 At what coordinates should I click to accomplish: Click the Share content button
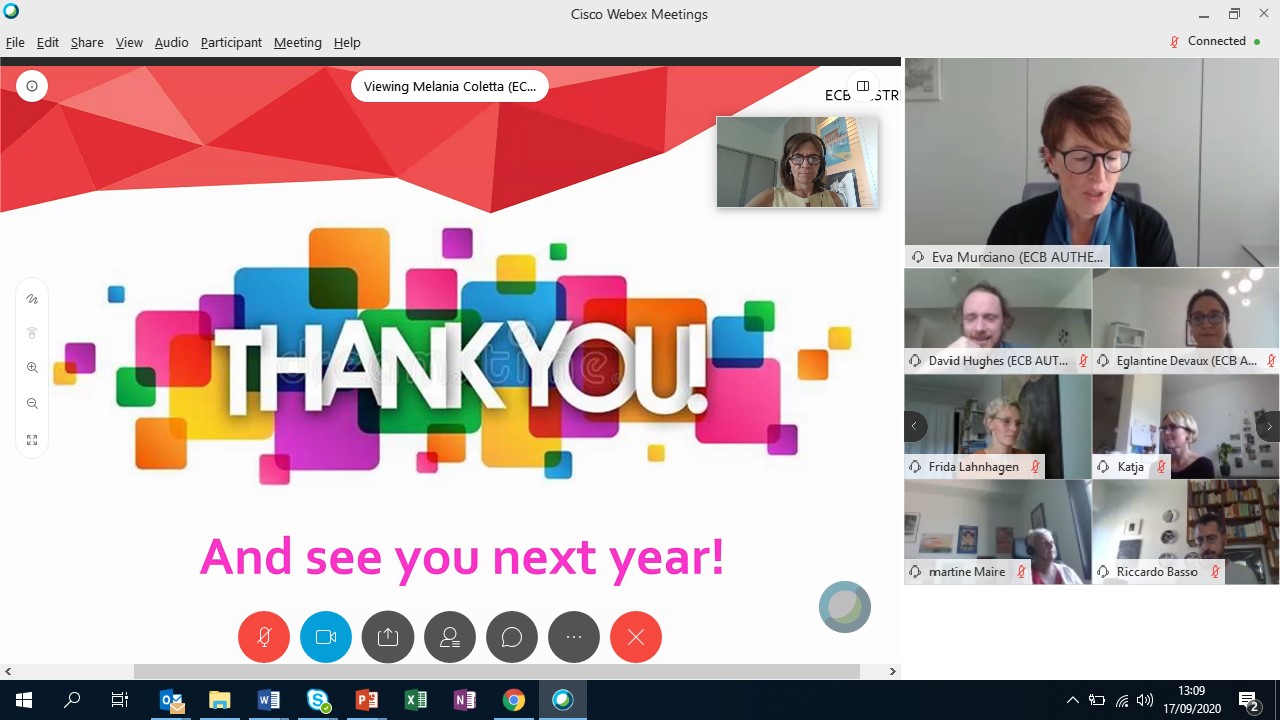point(388,637)
